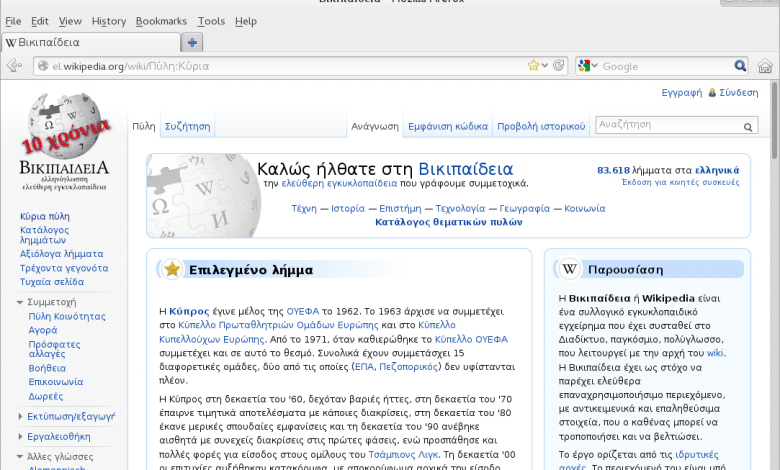Open the History menu
The width and height of the screenshot is (780, 470).
pos(108,21)
